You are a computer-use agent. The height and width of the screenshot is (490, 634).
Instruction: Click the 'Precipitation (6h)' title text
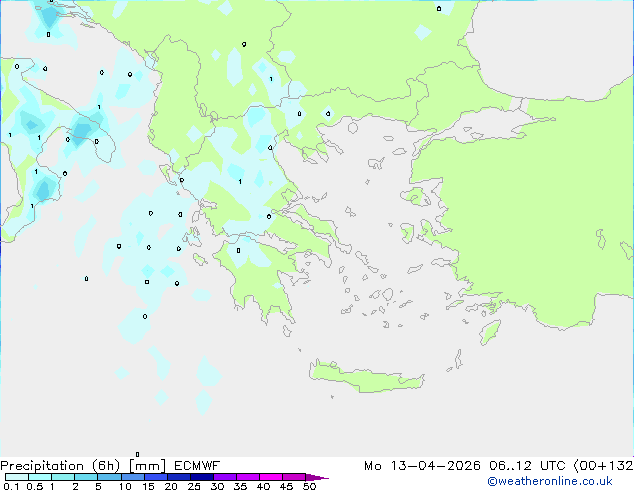60,466
